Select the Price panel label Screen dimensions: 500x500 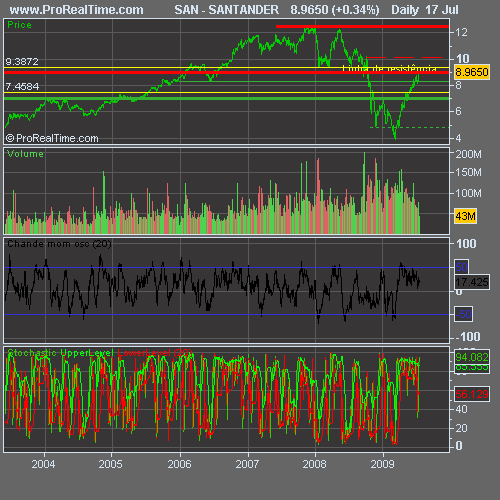pos(19,25)
